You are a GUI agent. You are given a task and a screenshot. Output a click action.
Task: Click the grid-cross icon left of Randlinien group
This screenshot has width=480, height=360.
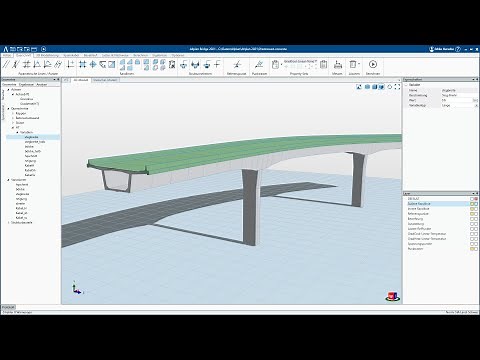82,64
